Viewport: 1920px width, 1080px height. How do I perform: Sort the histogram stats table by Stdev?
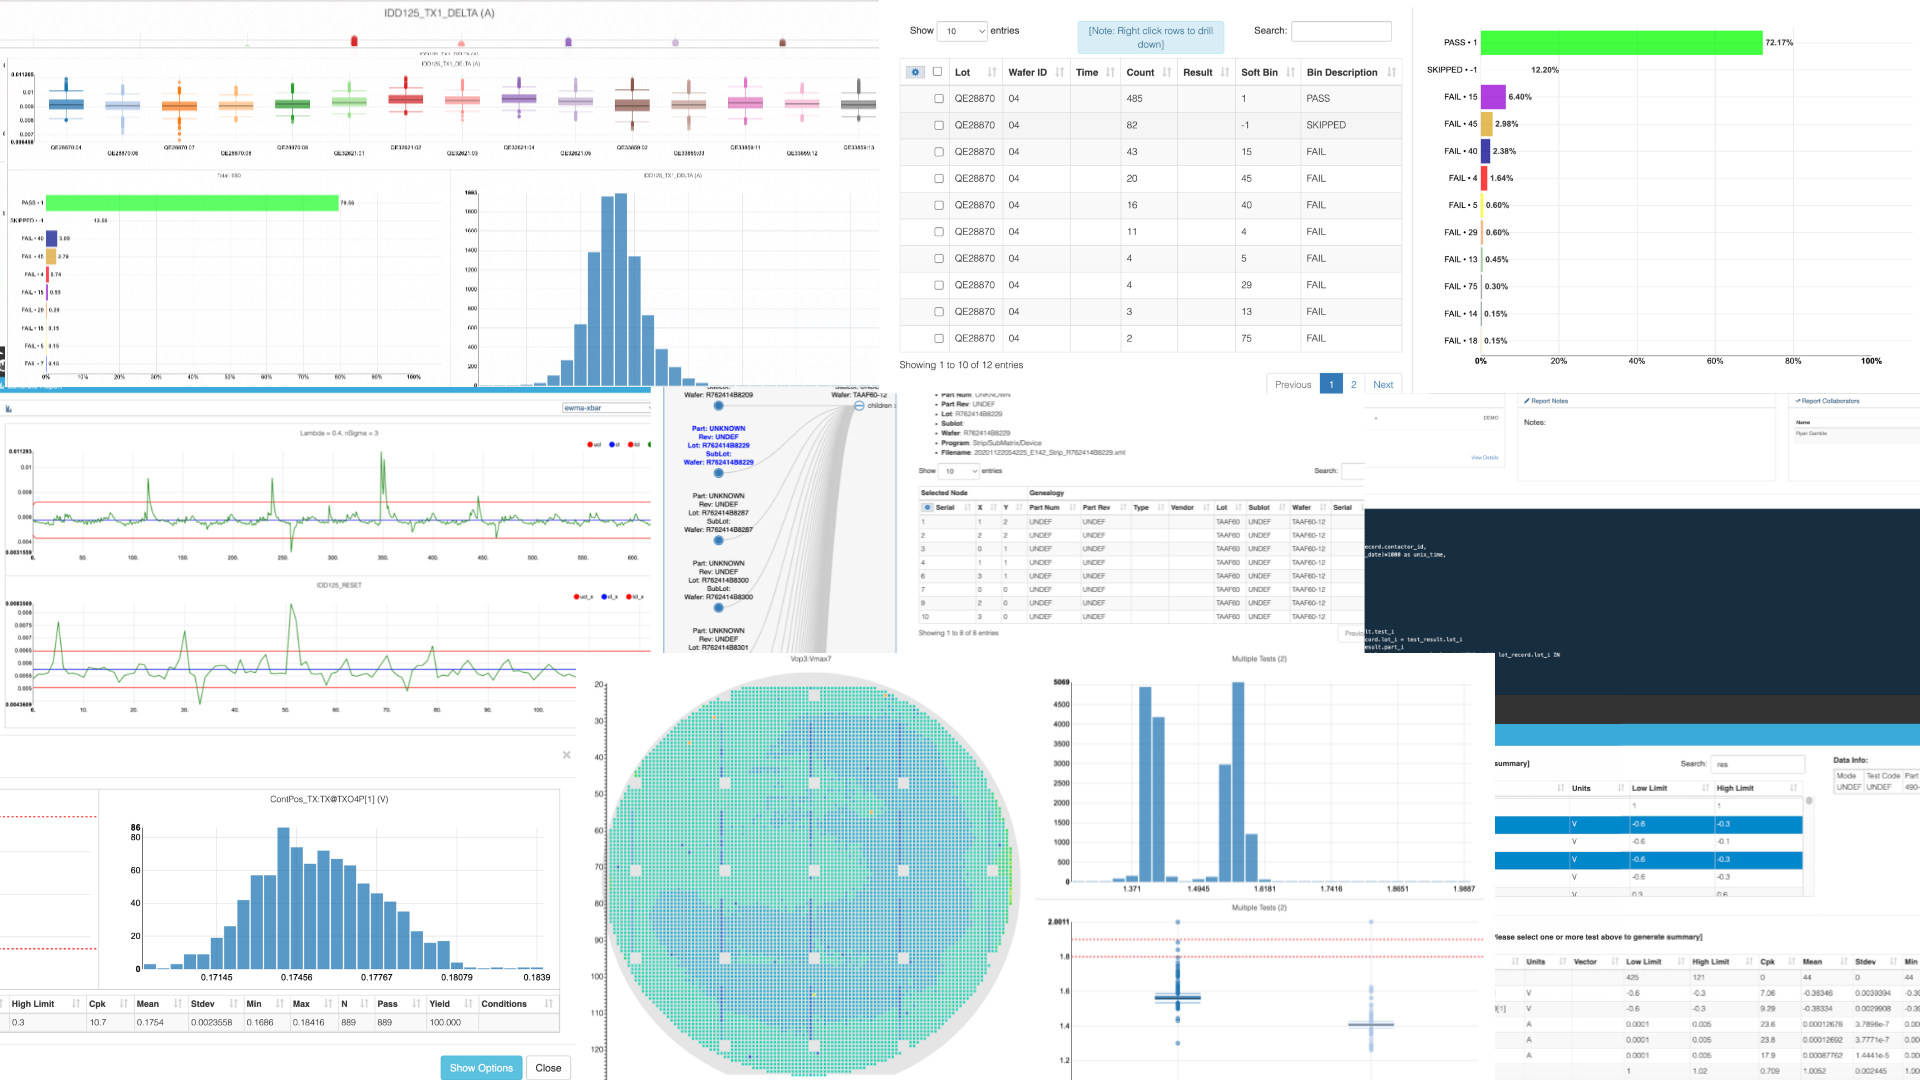click(x=214, y=1003)
